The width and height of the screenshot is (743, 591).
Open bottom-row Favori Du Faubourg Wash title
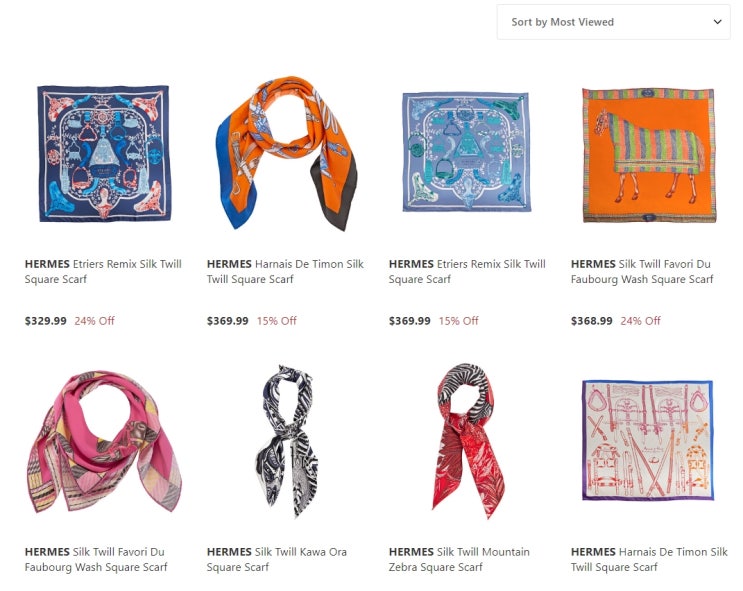96,559
